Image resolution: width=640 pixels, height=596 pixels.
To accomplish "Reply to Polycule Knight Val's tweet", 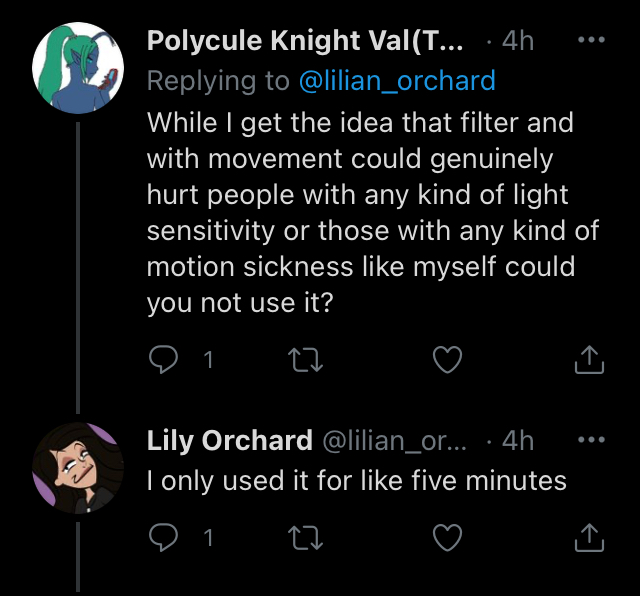I will (x=163, y=359).
